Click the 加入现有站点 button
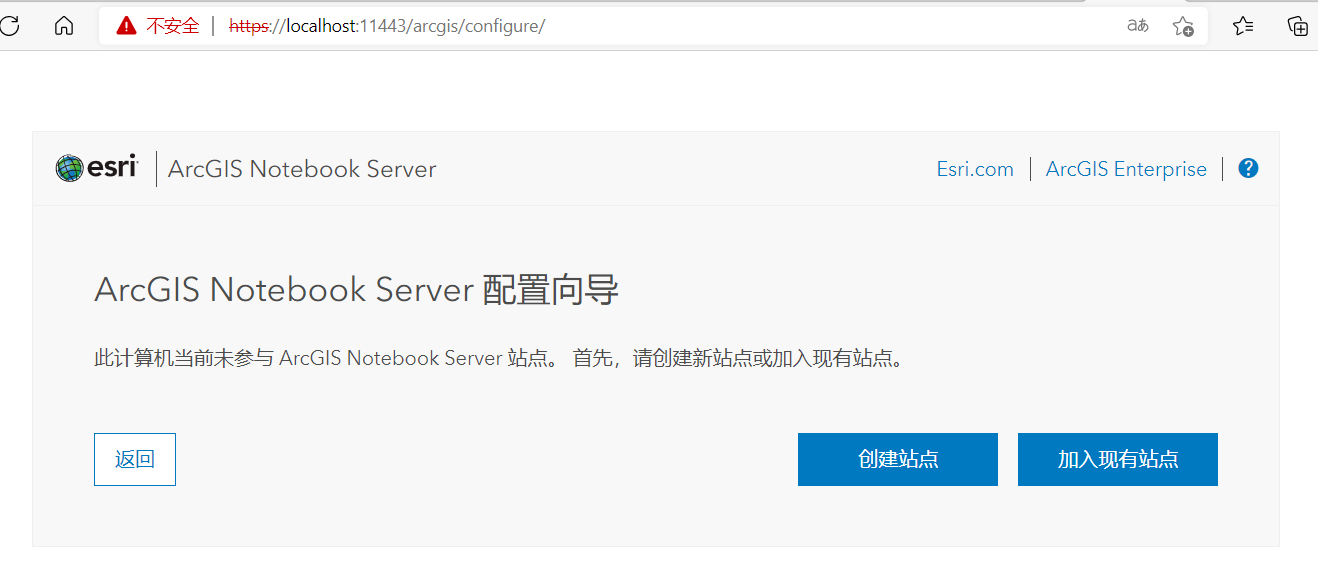This screenshot has width=1318, height=572. point(1118,459)
